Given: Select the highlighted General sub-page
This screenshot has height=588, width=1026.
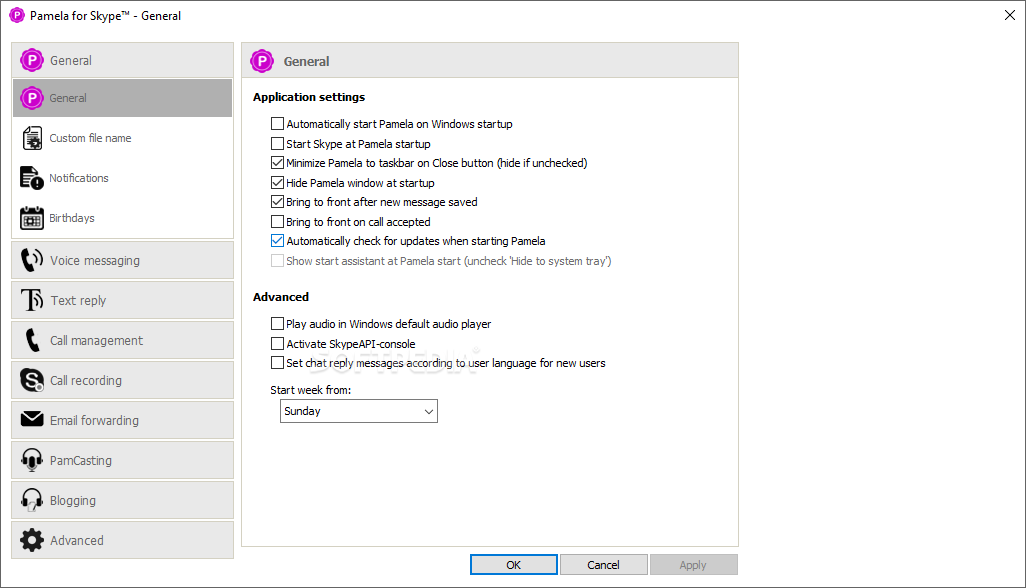Looking at the screenshot, I should coord(122,98).
